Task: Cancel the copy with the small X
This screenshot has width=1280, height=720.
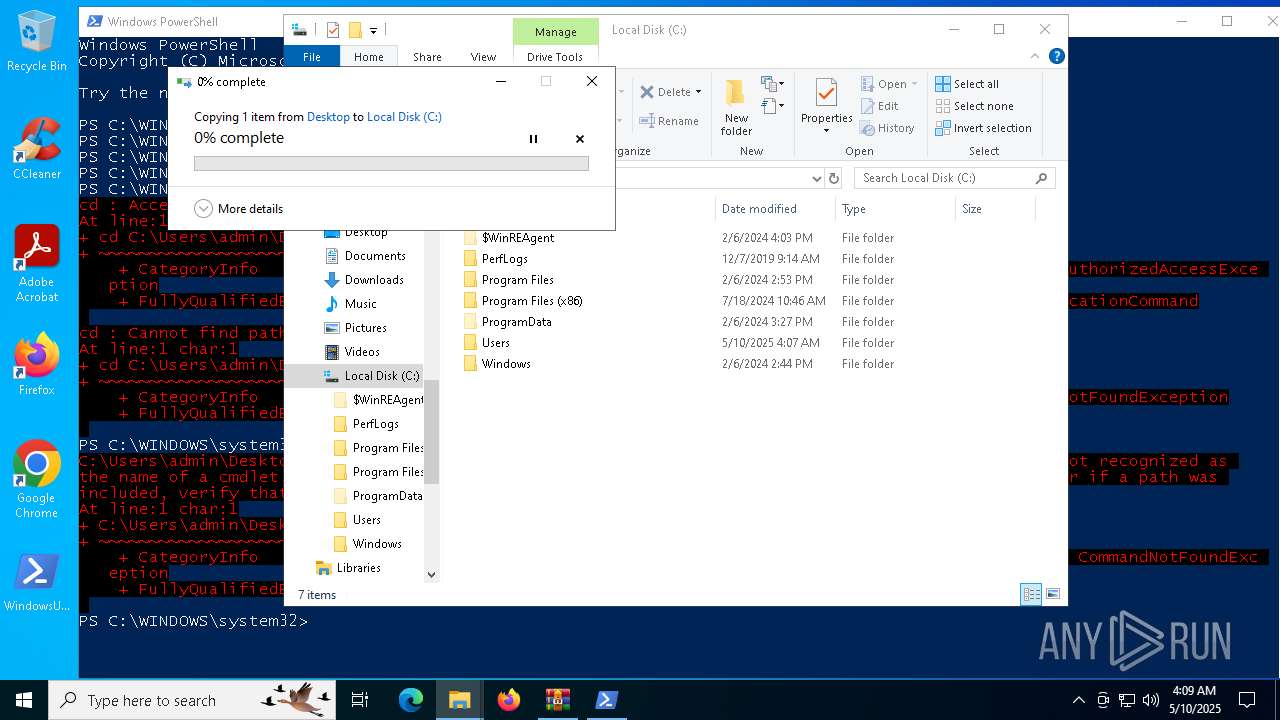Action: [x=580, y=139]
